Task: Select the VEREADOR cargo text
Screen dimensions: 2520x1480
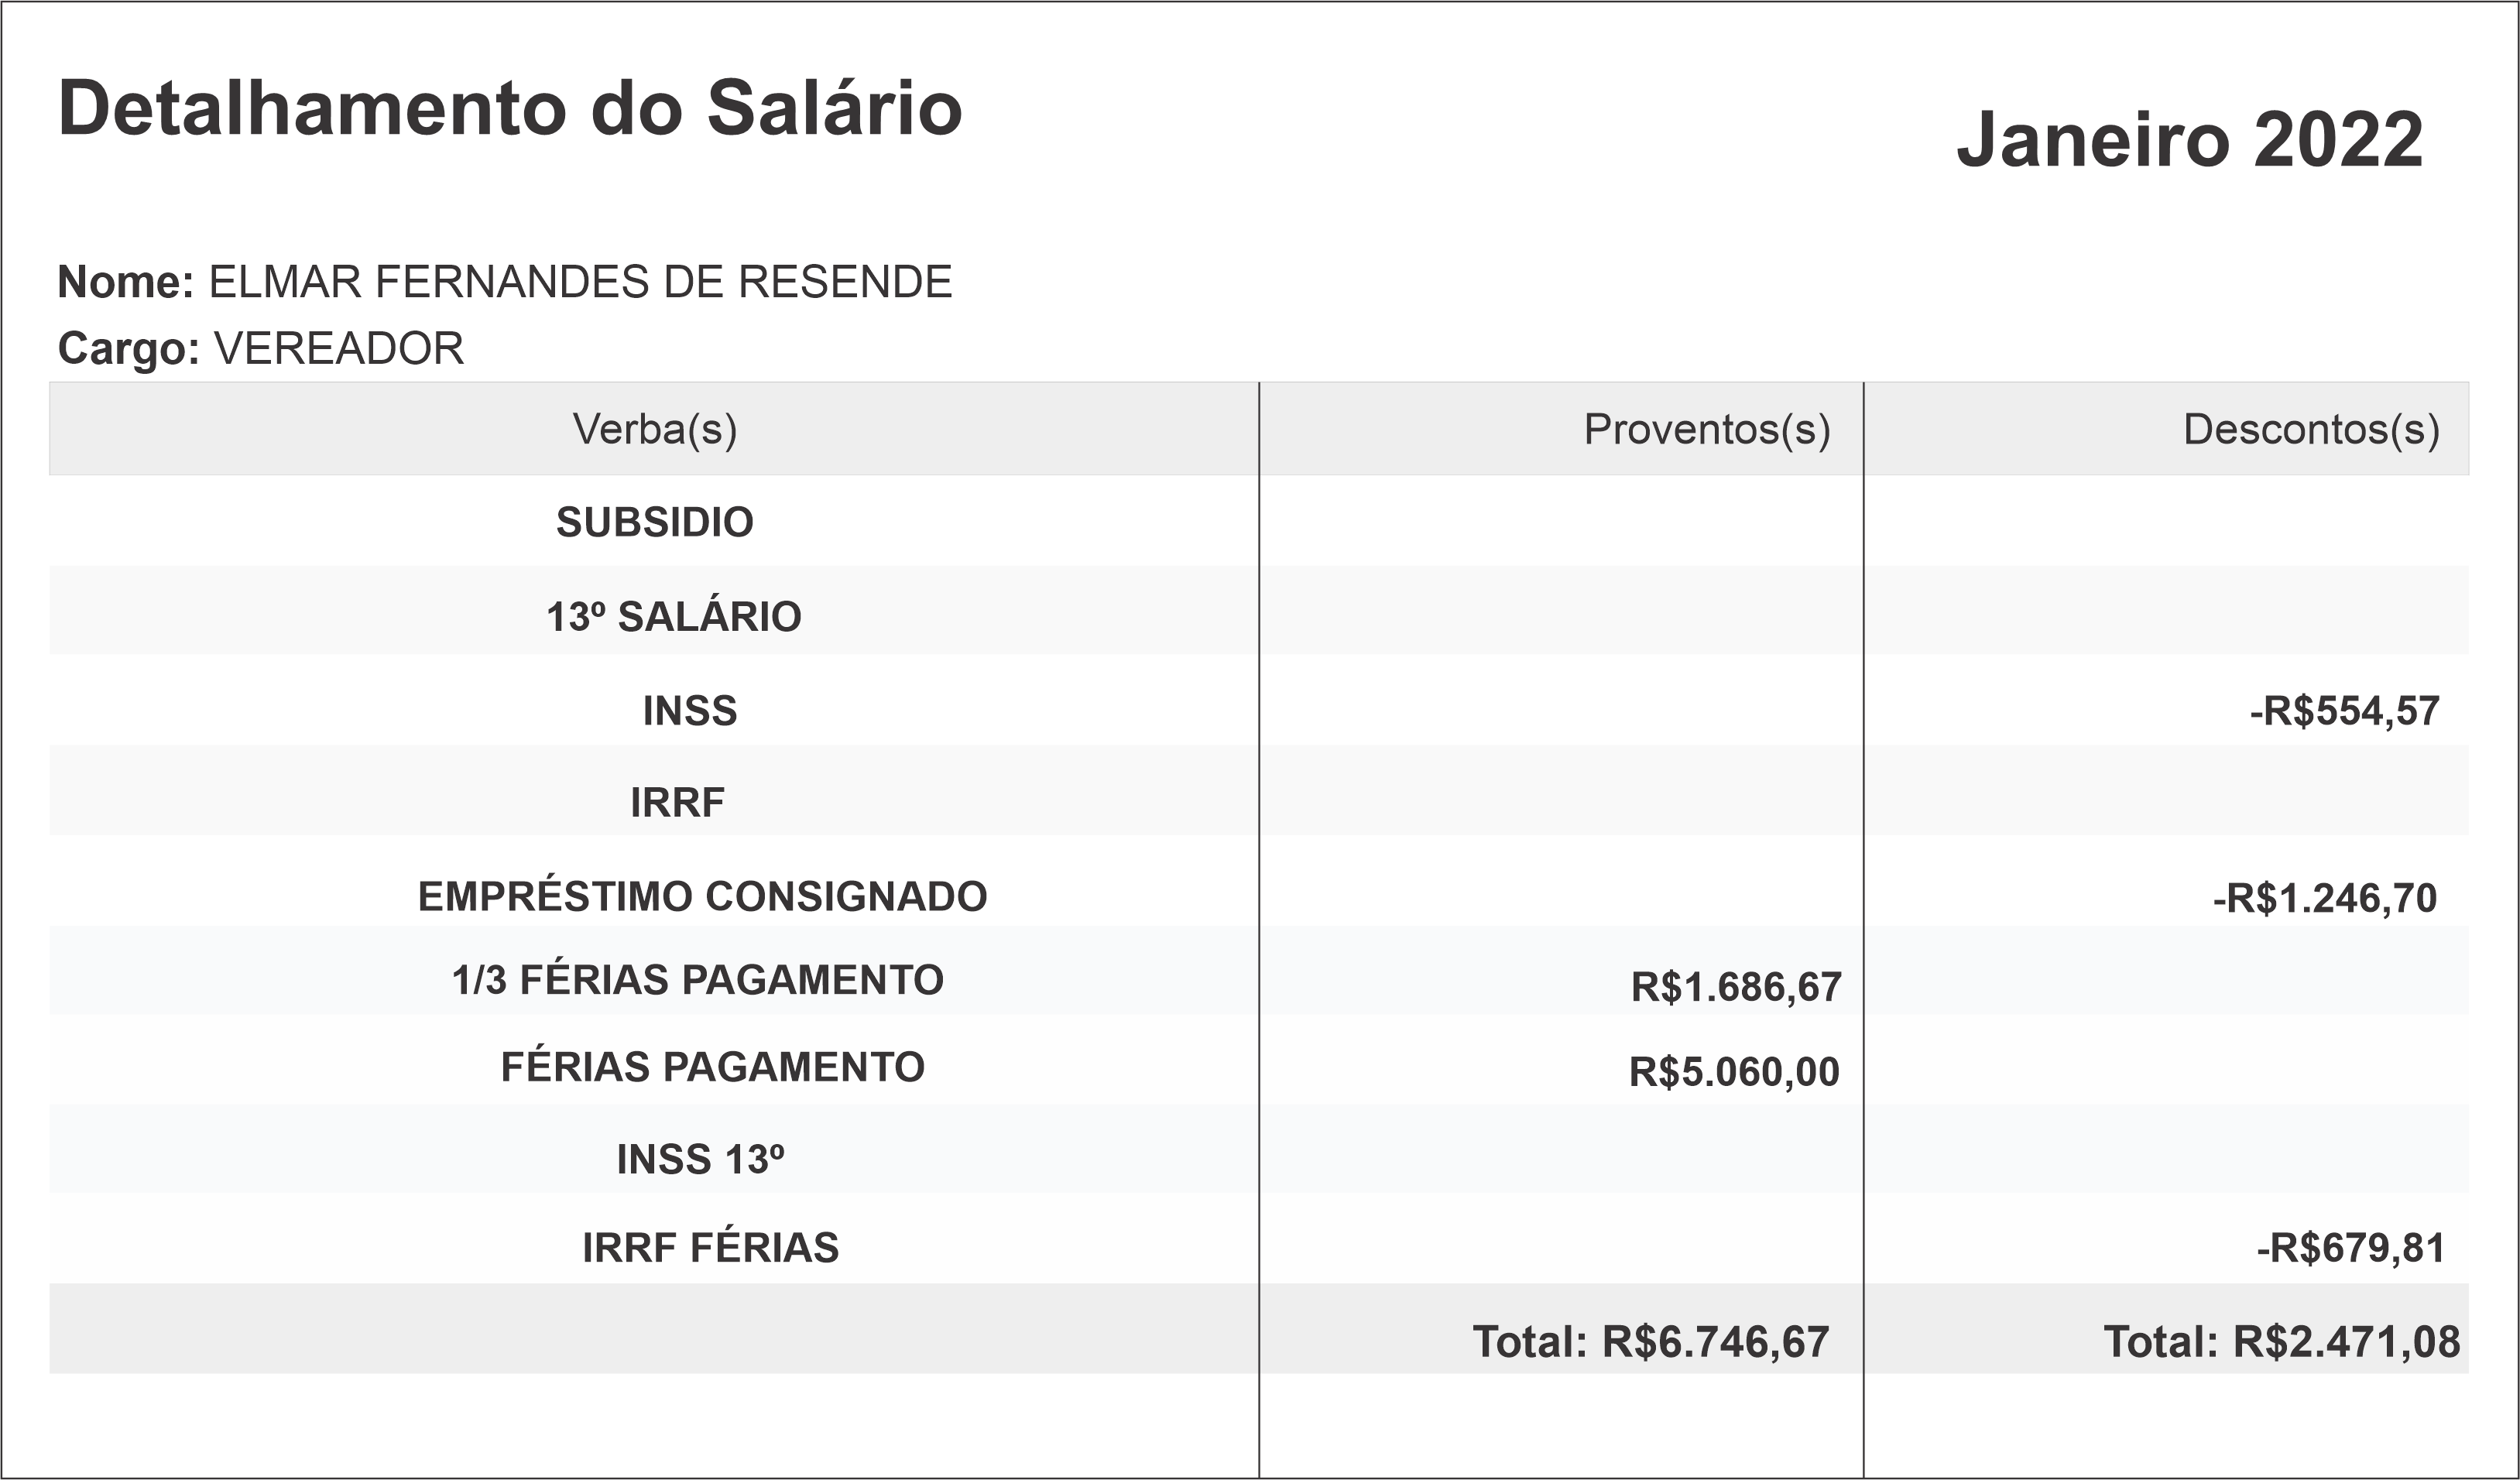Action: pos(339,349)
